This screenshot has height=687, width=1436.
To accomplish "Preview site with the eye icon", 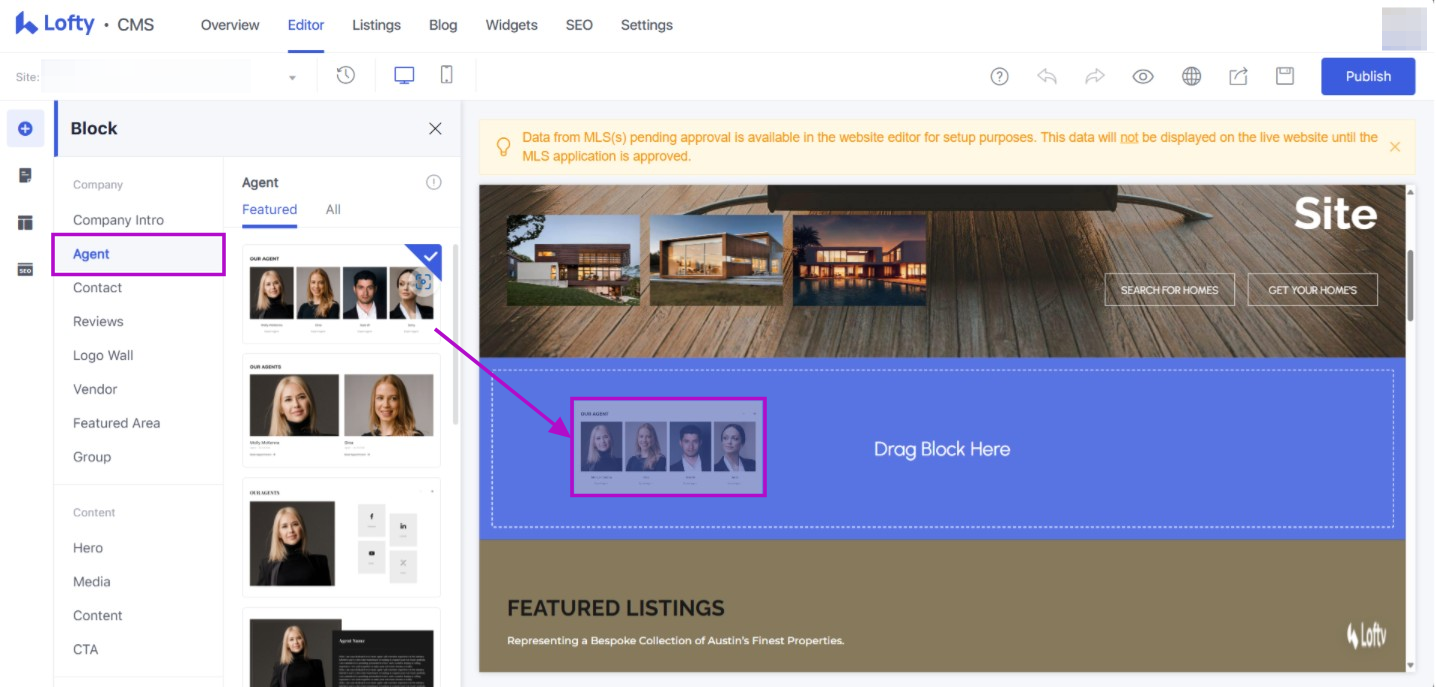I will click(1143, 77).
